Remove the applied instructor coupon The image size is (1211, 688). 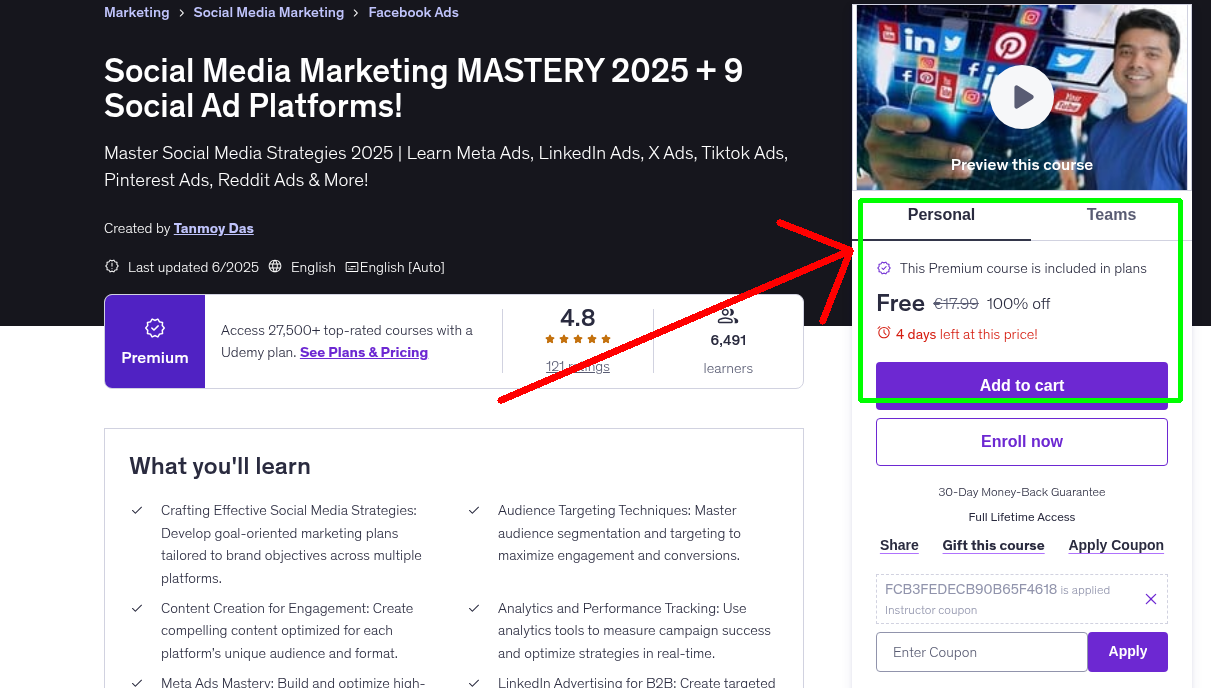tap(1150, 598)
